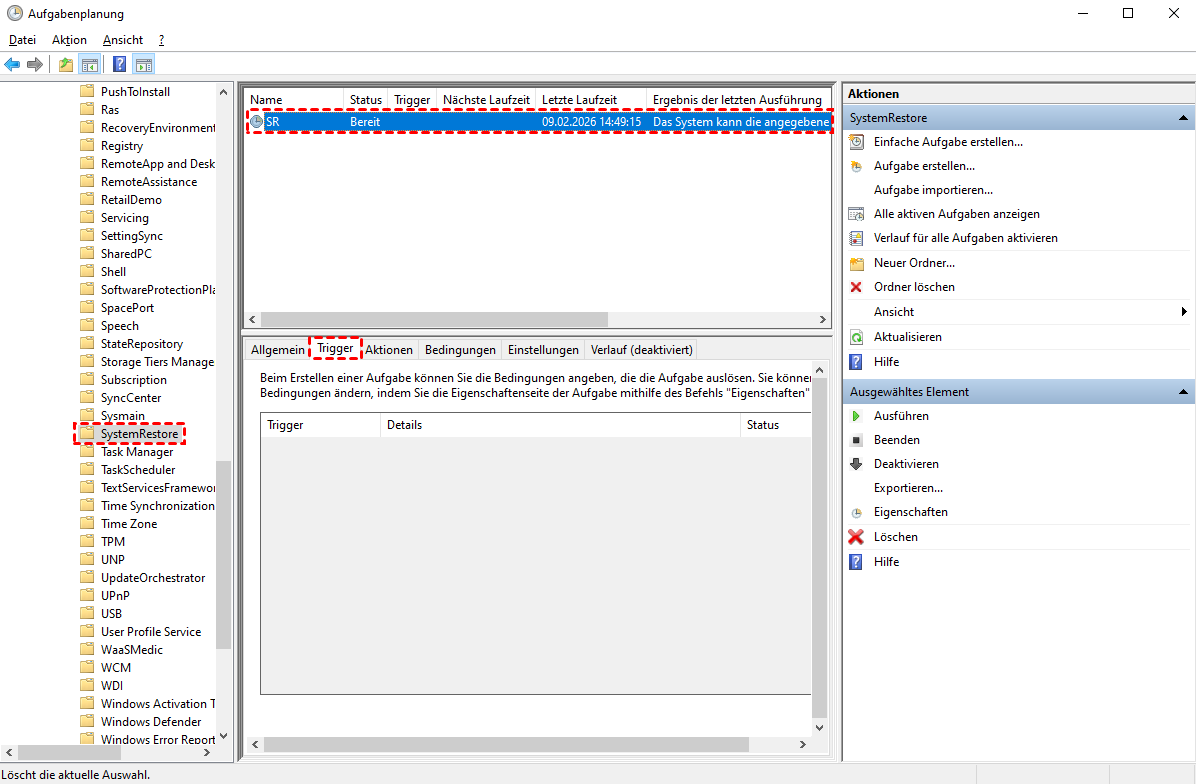Switch to the Bedingungen tab

(x=460, y=350)
